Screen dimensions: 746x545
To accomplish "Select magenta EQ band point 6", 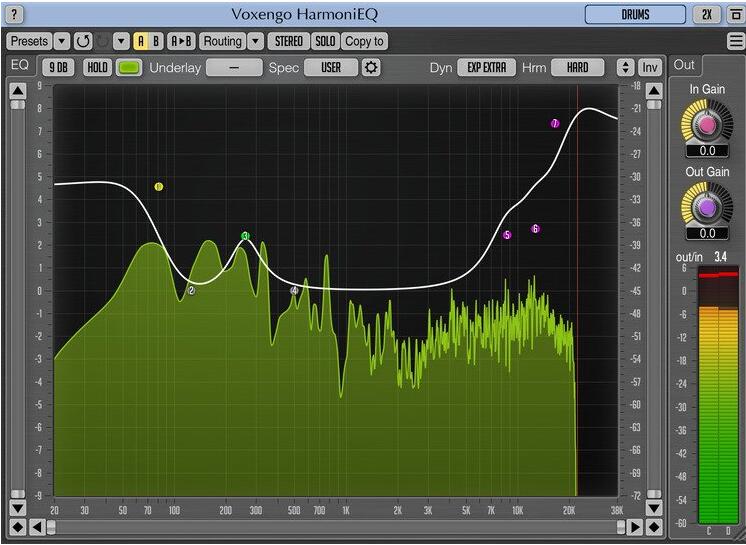I will 535,229.
